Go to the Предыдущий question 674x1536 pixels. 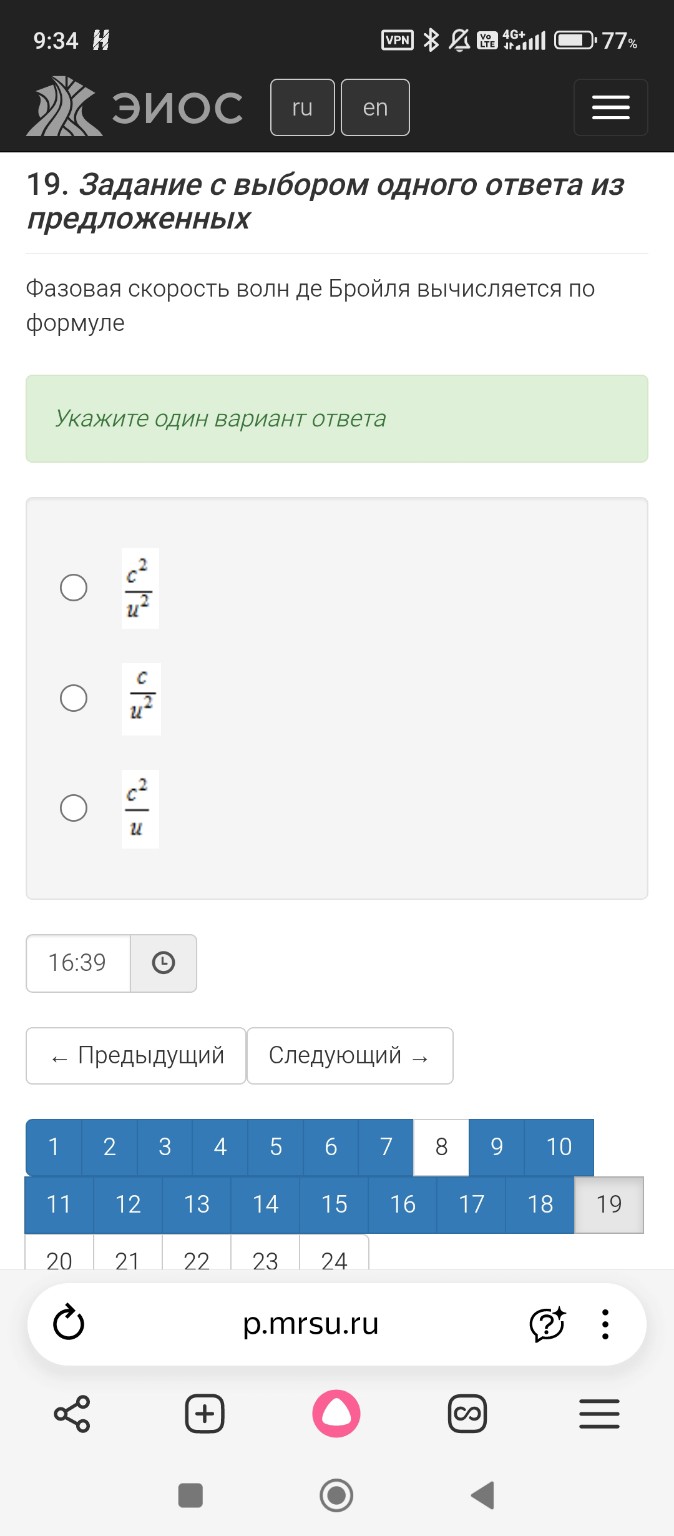pos(135,1055)
